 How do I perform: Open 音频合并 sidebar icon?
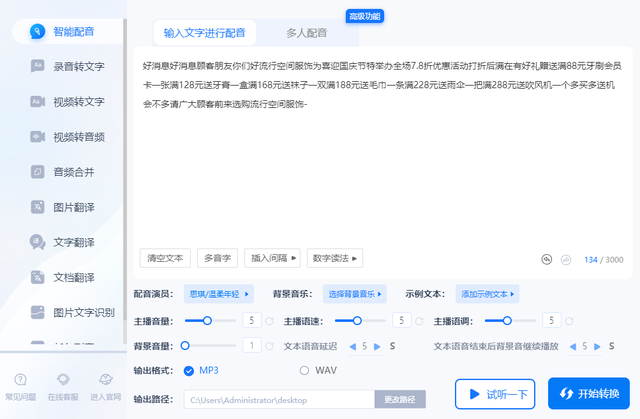pyautogui.click(x=37, y=172)
